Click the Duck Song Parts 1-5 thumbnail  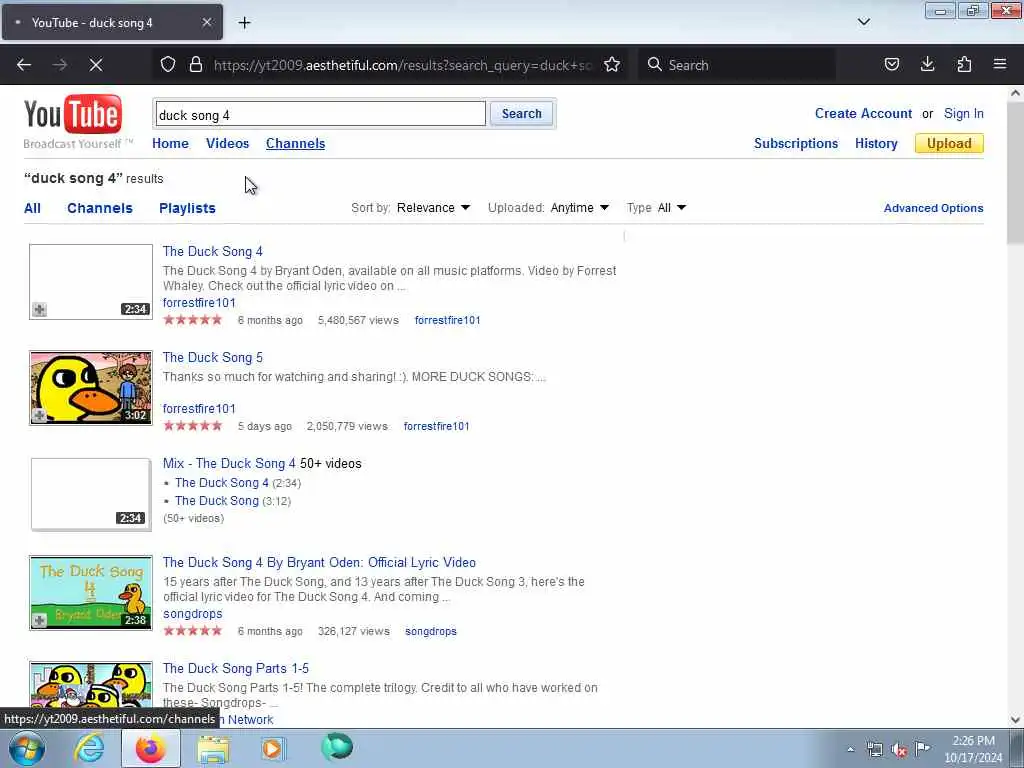[91, 686]
